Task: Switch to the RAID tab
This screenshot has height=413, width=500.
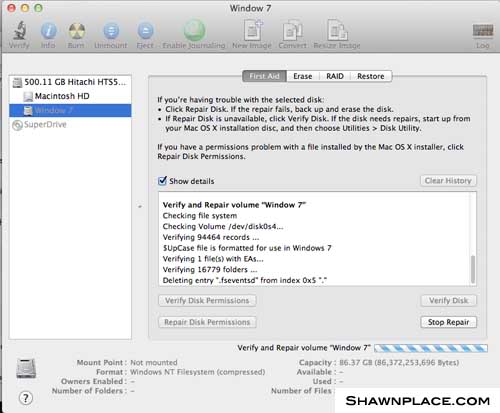Action: point(335,76)
